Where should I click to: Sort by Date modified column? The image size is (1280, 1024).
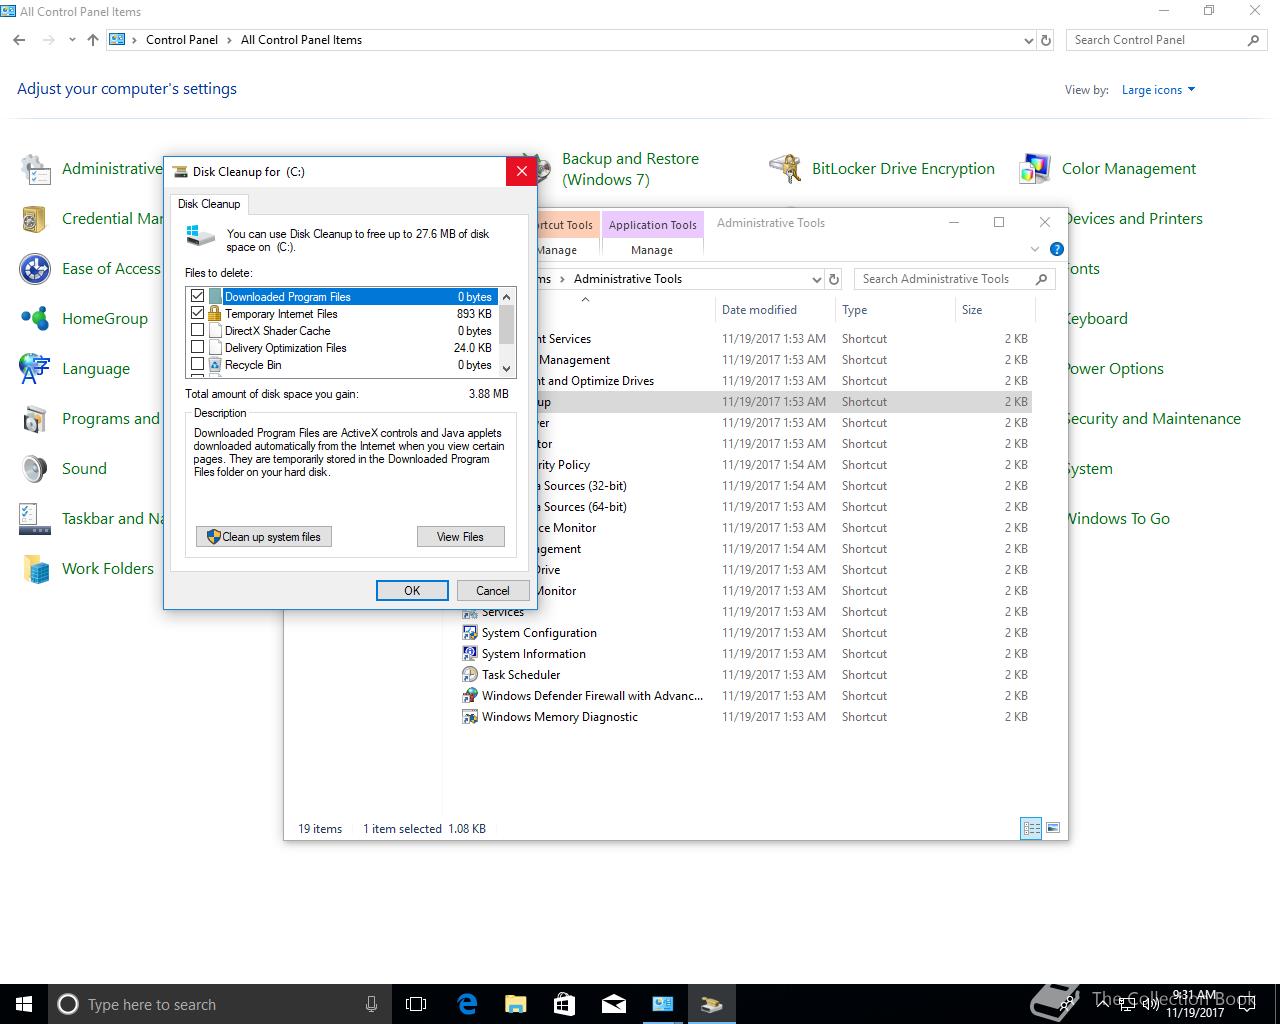pos(759,310)
